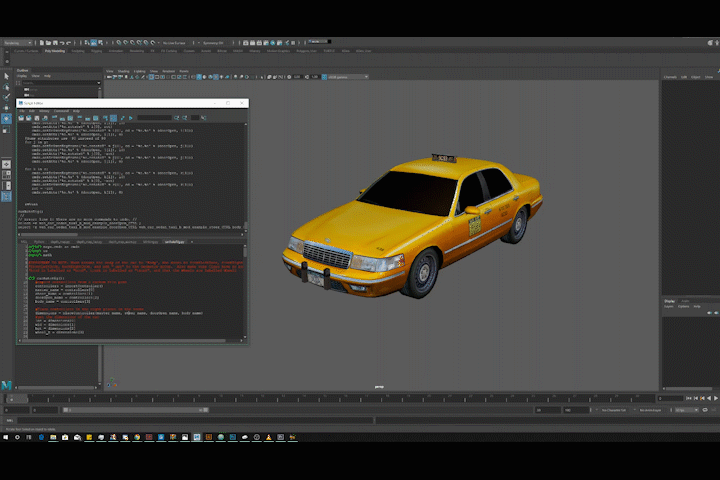
Task: Activate the highlighted Rotate tool
Action: point(6,119)
